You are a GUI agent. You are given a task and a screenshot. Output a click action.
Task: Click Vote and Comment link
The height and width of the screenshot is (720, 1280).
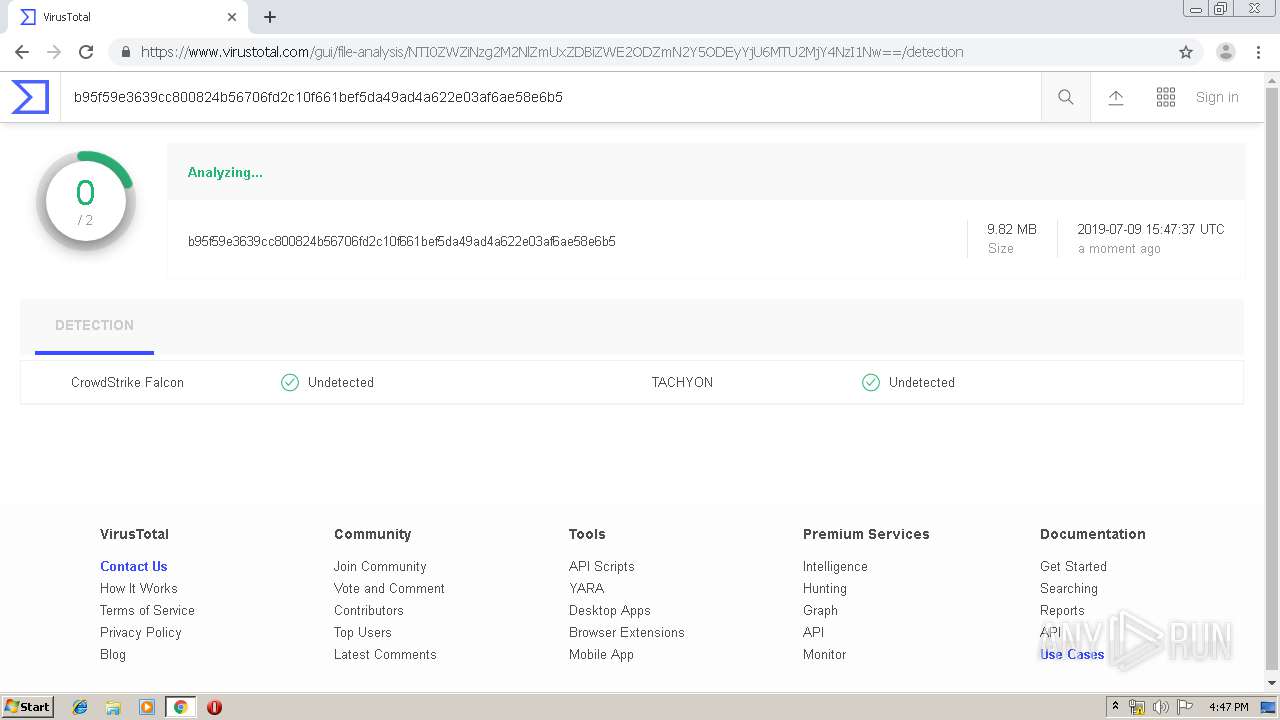pos(389,588)
